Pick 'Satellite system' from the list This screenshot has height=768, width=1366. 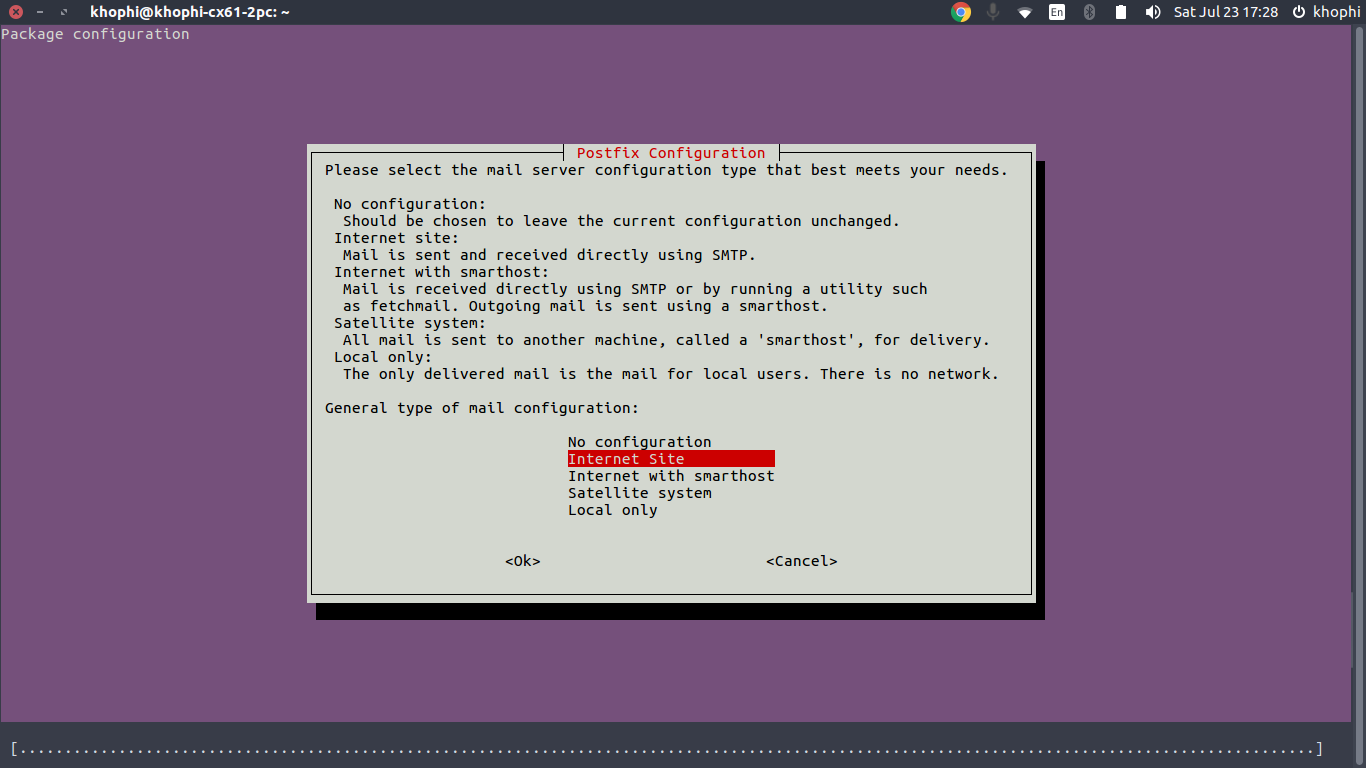pos(639,493)
